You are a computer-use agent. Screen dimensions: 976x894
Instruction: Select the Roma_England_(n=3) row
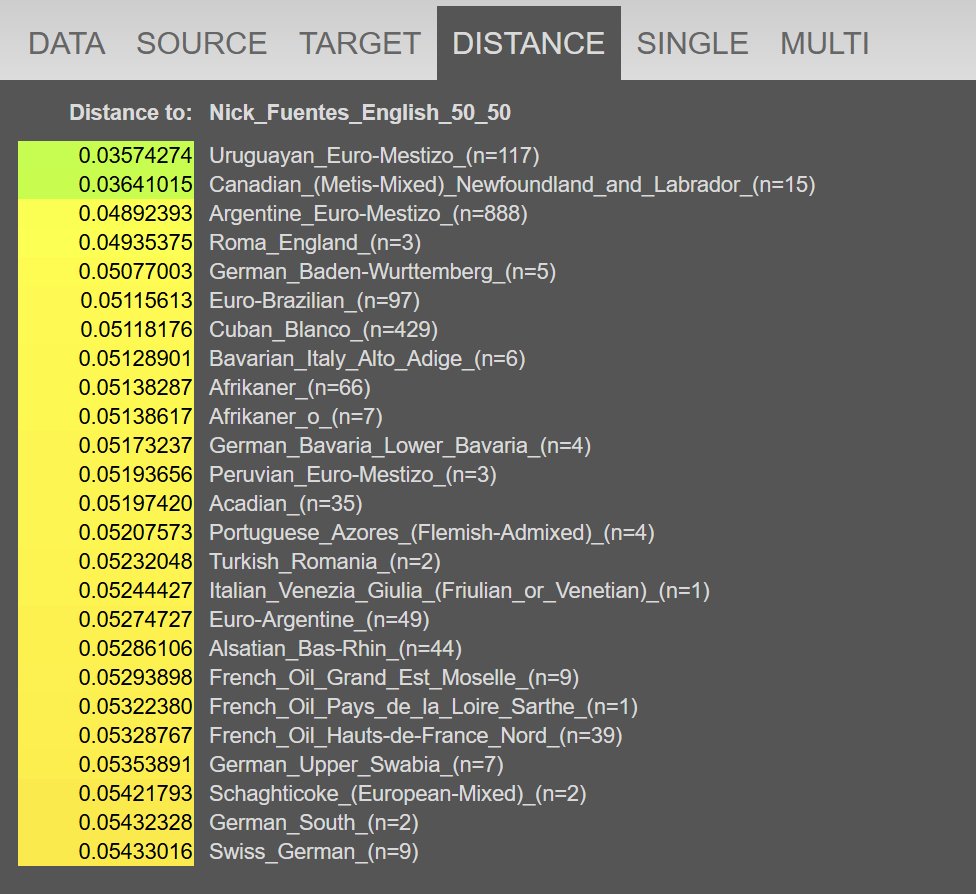tap(315, 243)
